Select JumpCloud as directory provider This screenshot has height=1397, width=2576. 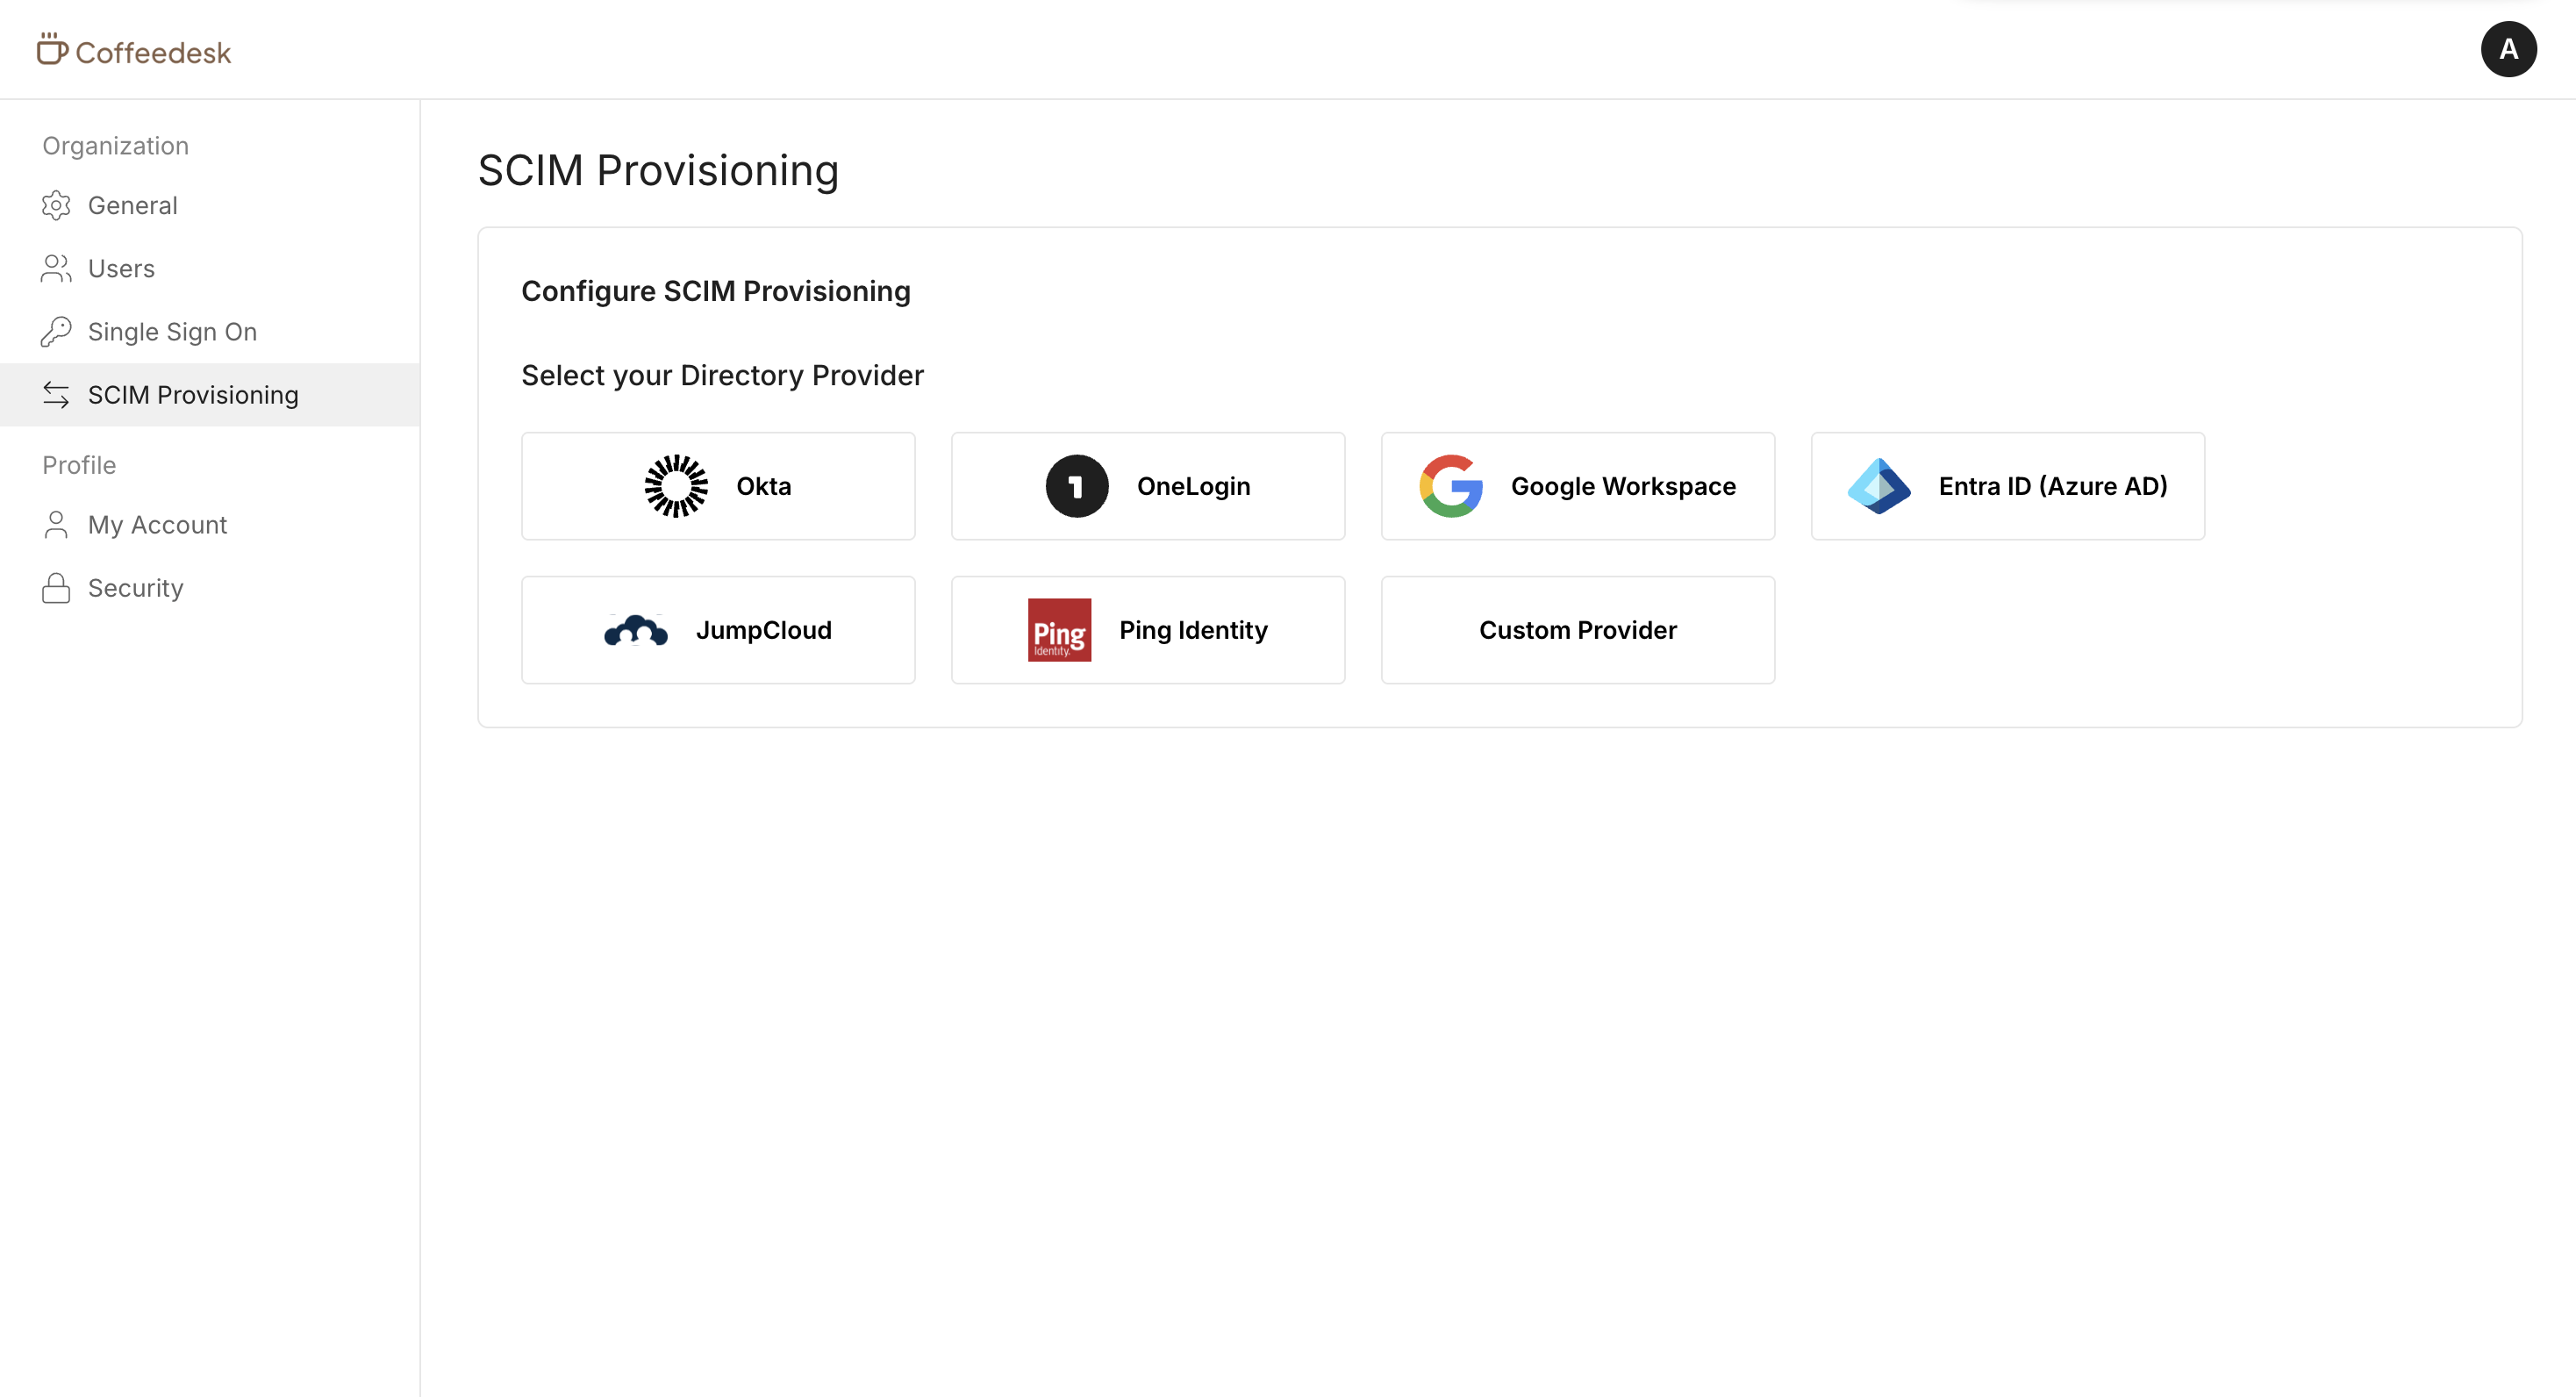(x=718, y=630)
